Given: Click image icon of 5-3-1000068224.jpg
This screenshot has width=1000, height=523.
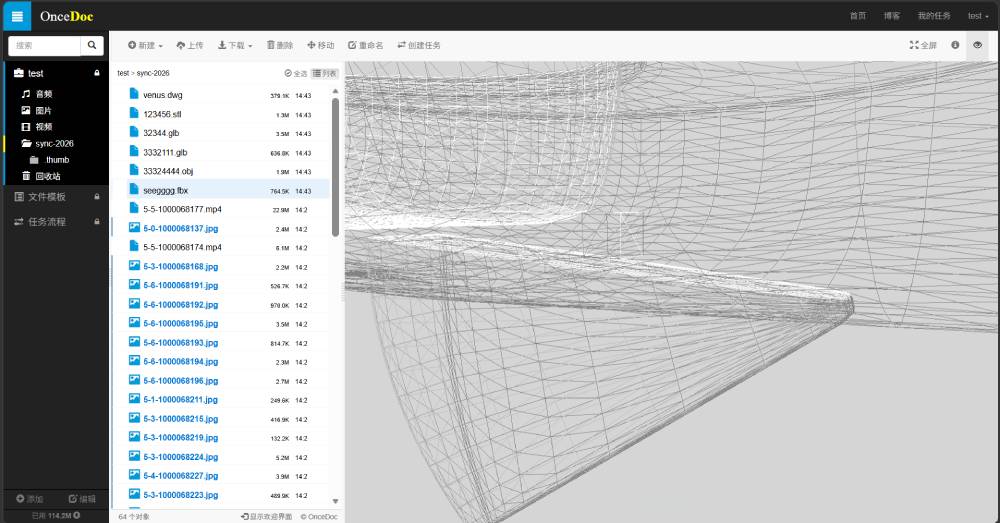Looking at the screenshot, I should coord(135,455).
